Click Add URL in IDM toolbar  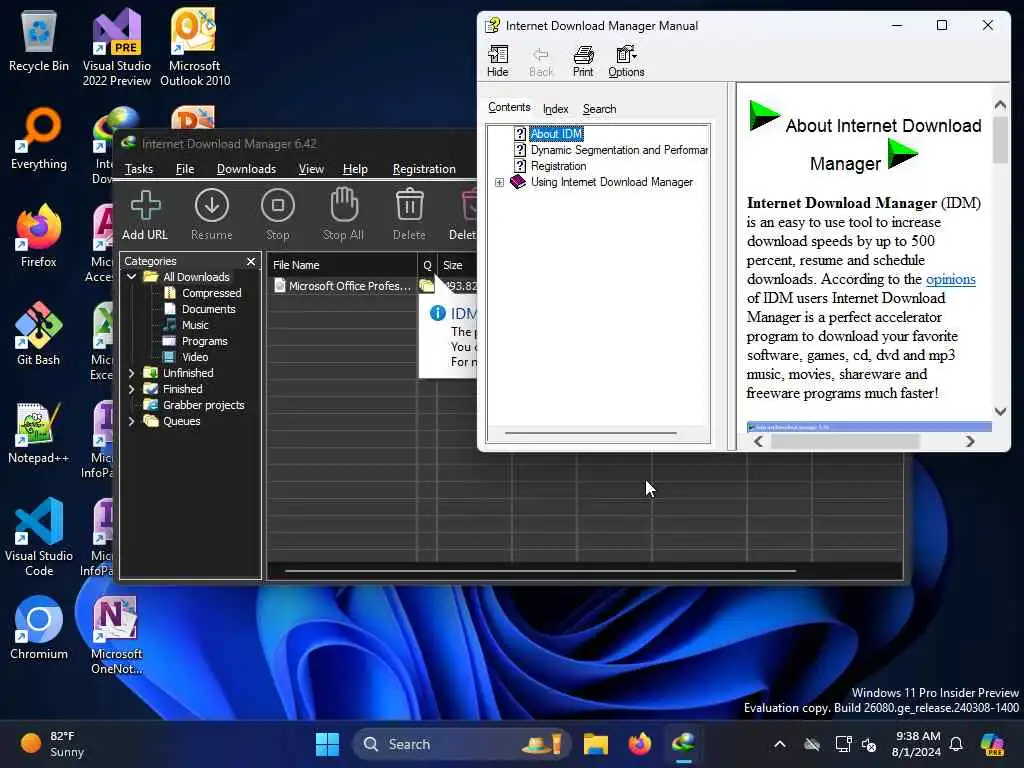tap(145, 215)
